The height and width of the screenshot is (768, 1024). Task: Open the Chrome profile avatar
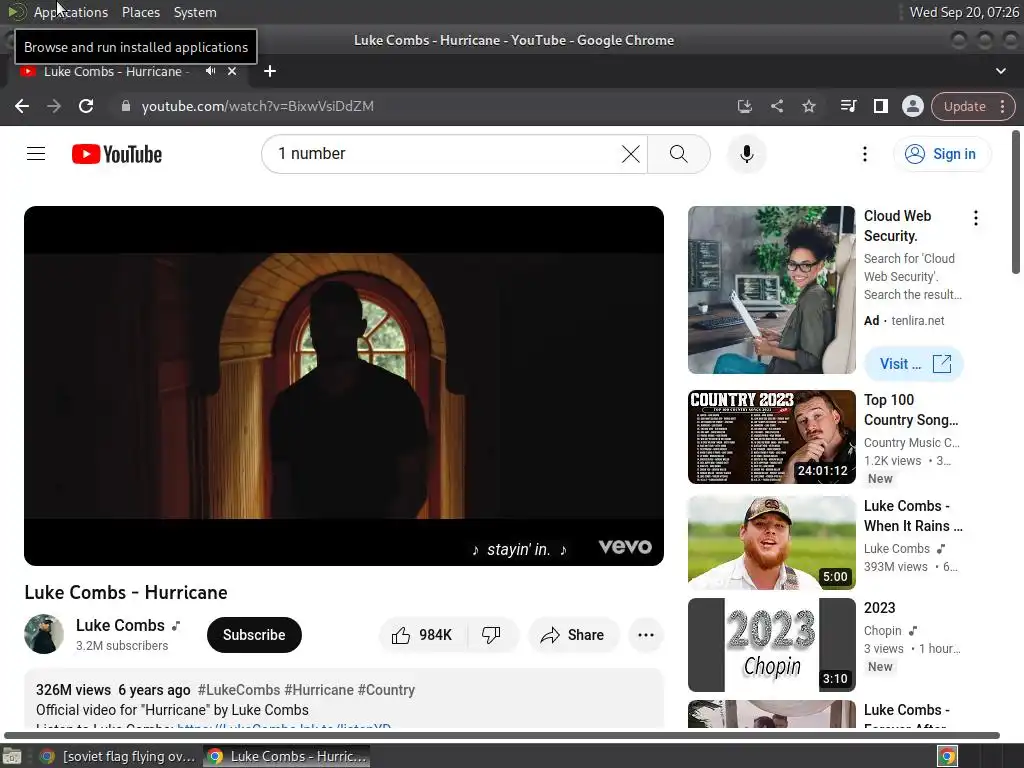[x=912, y=106]
